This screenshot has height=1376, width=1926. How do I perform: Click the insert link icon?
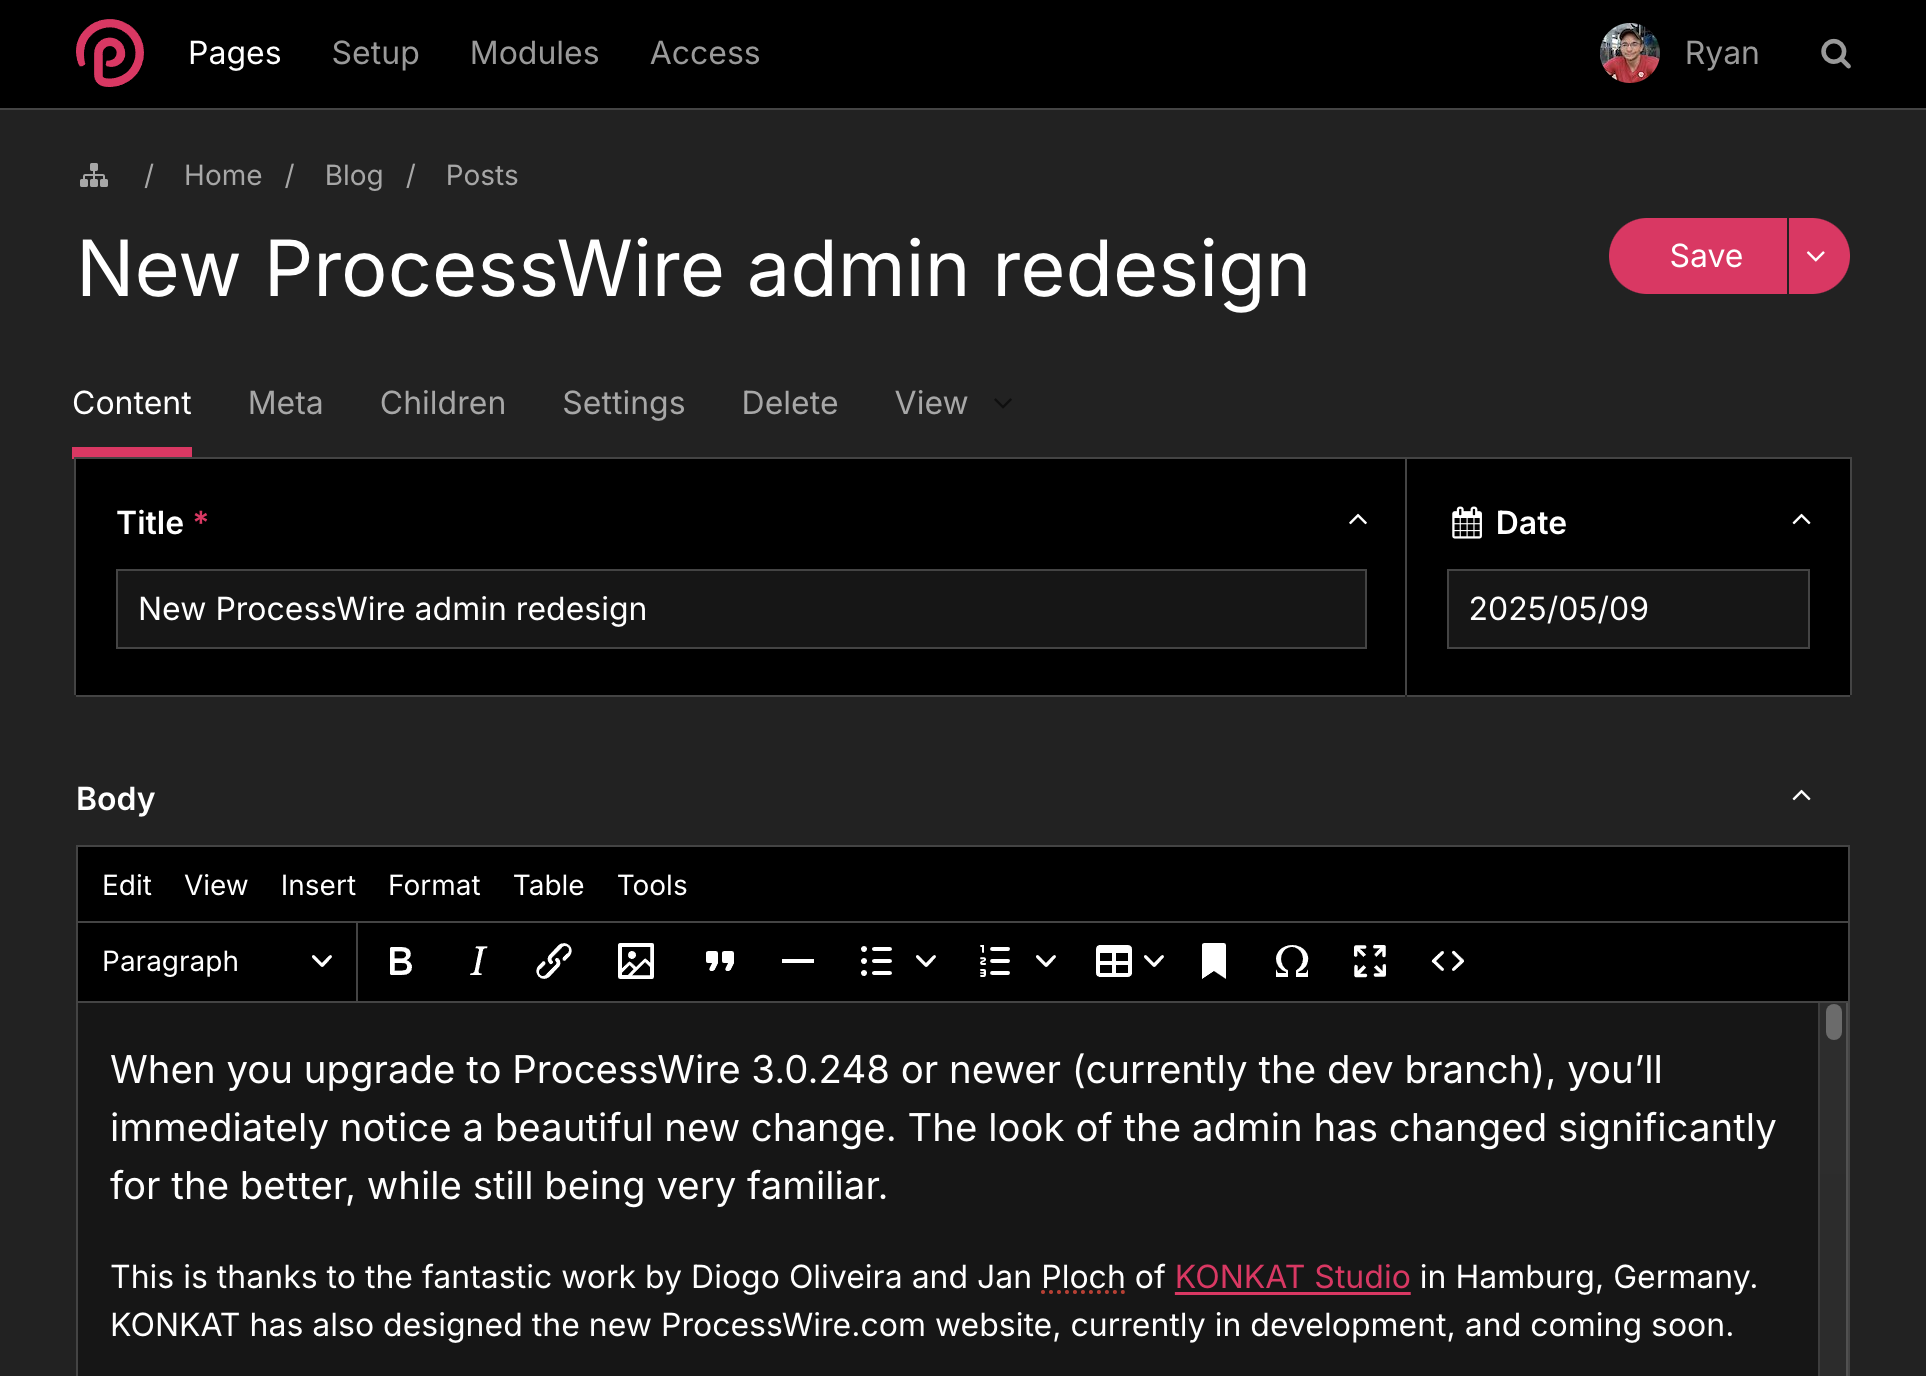(553, 961)
